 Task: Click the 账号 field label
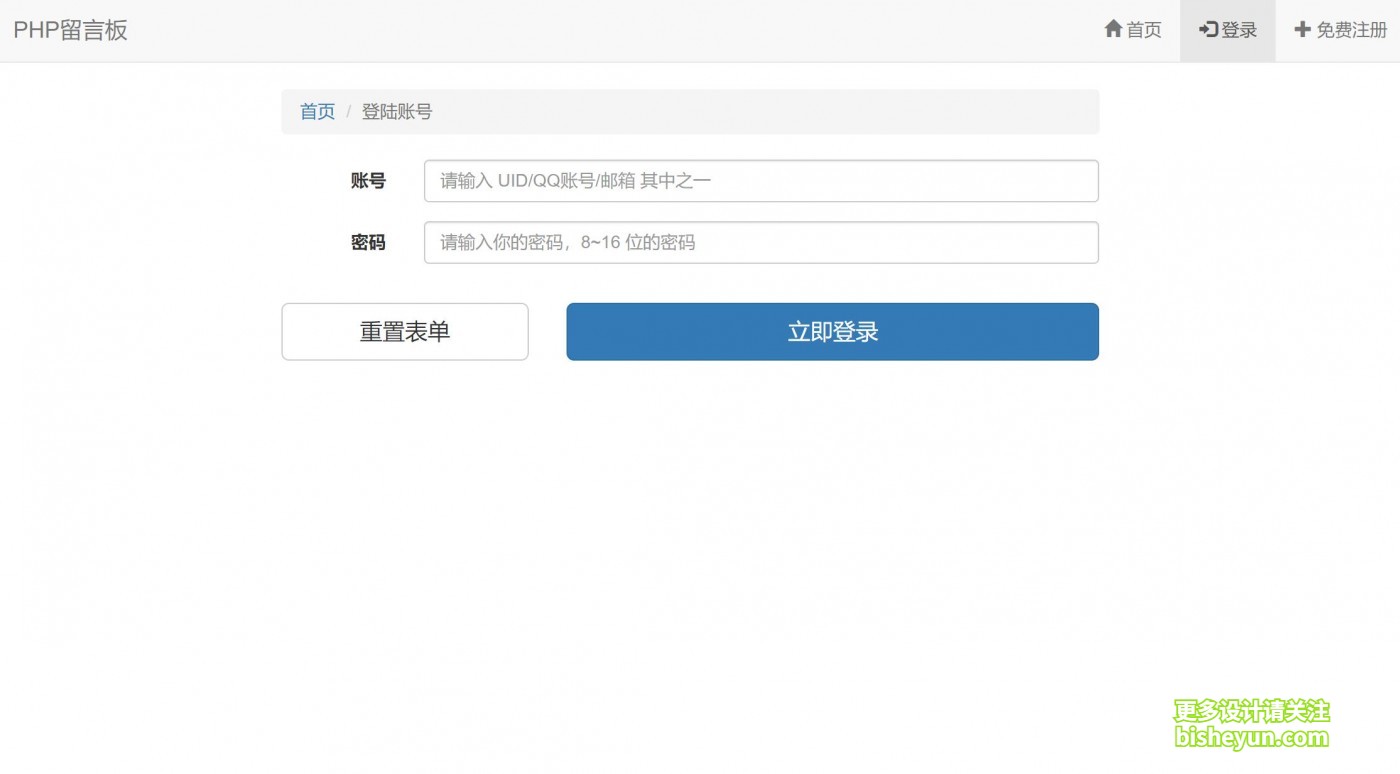click(x=368, y=181)
